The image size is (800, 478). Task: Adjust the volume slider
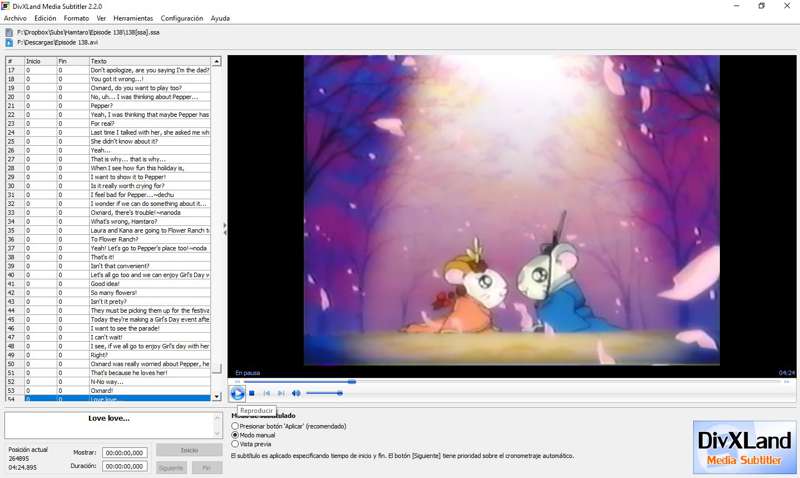[x=324, y=393]
